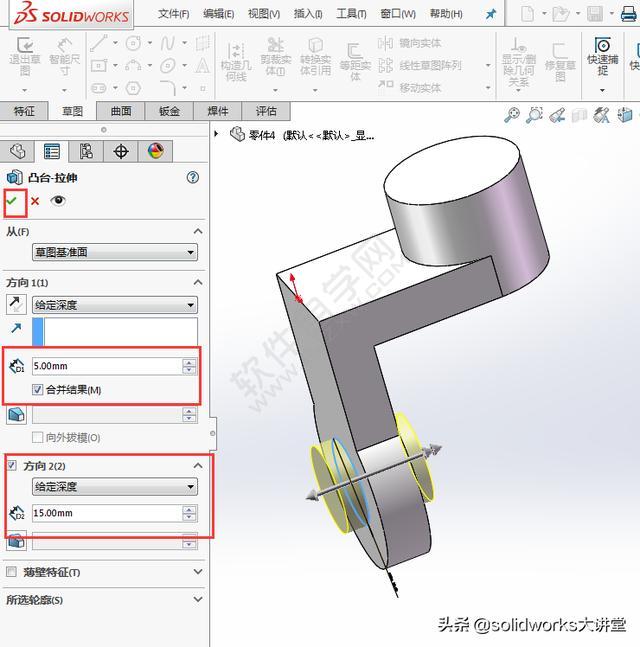
Task: Switch to the 评估 tab
Action: (x=266, y=111)
